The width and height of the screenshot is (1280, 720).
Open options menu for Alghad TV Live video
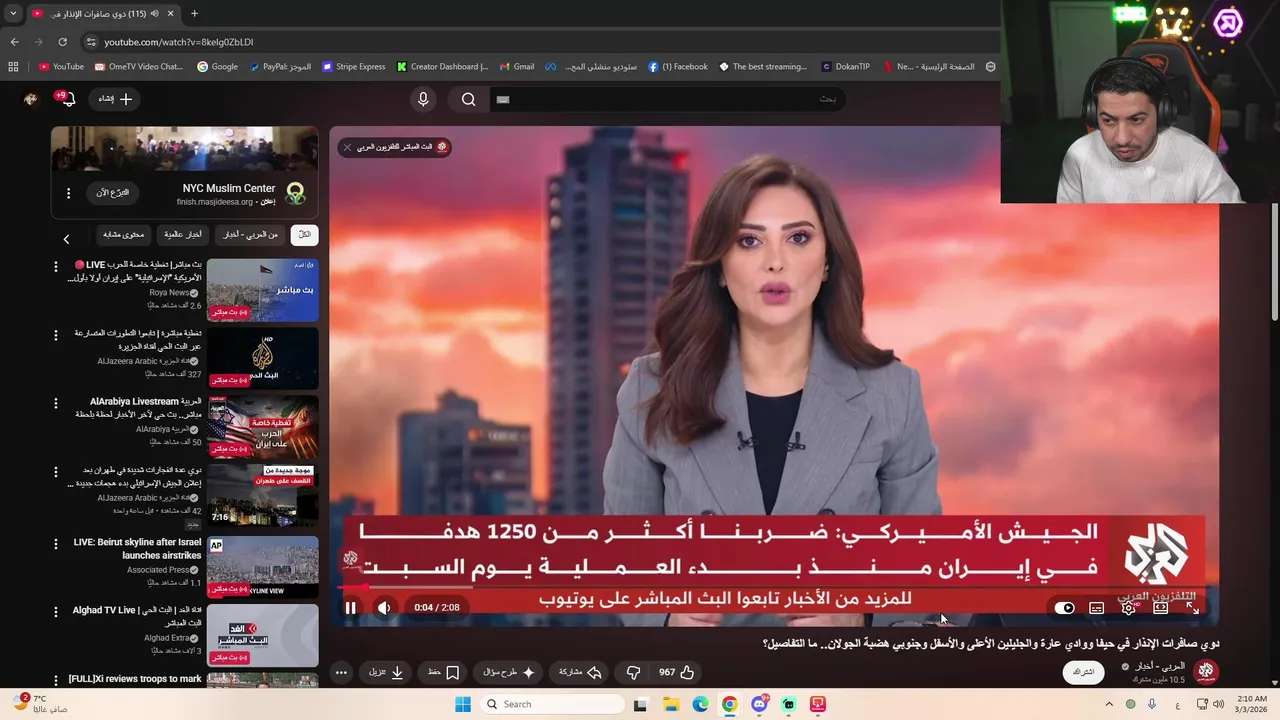click(x=56, y=611)
